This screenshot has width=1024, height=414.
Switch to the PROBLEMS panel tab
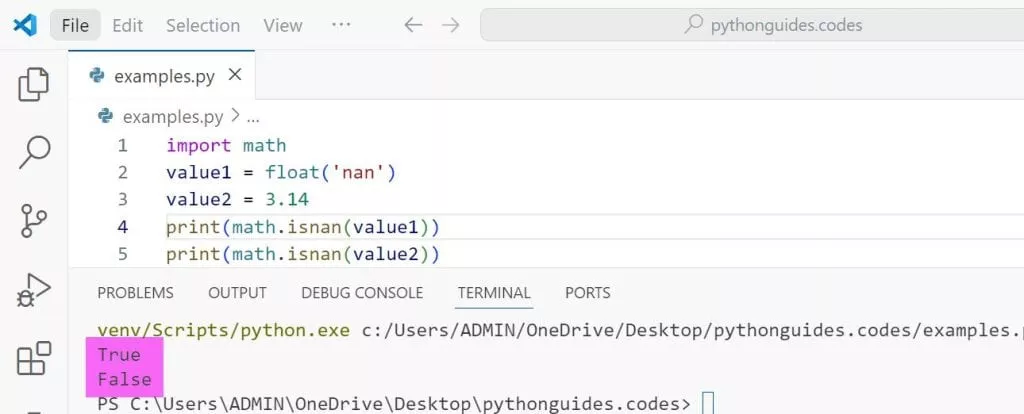135,293
